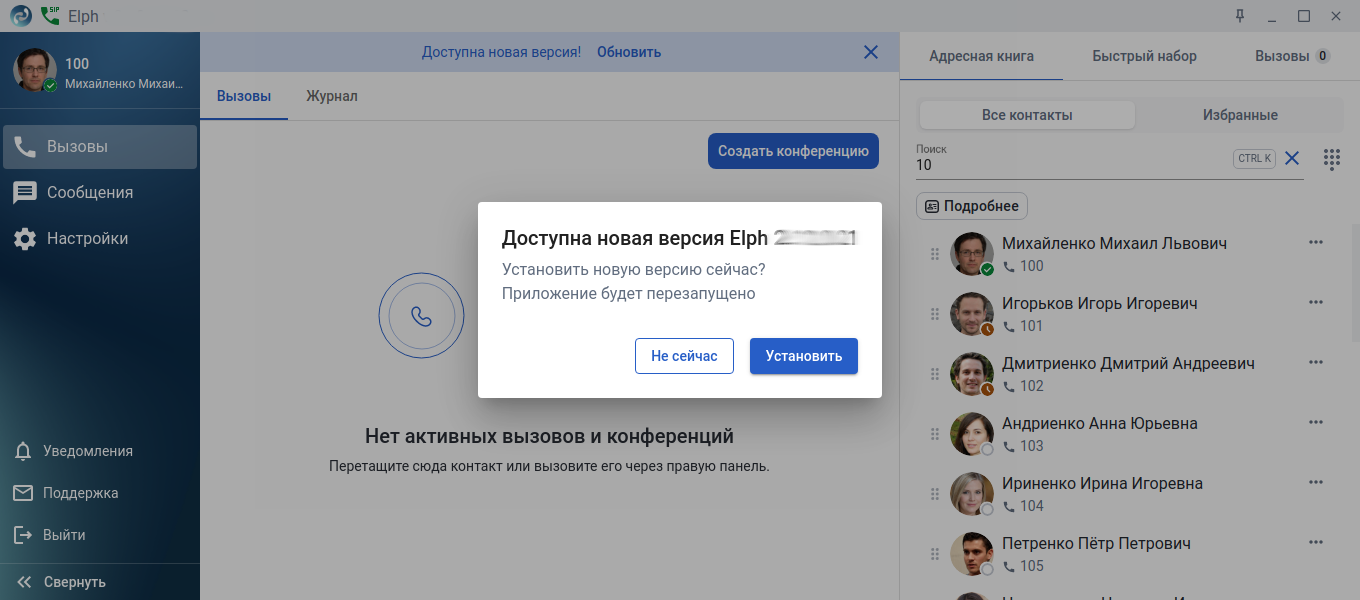Open more options for Игорьков Игорь Игоревич
This screenshot has width=1360, height=600.
coord(1315,303)
